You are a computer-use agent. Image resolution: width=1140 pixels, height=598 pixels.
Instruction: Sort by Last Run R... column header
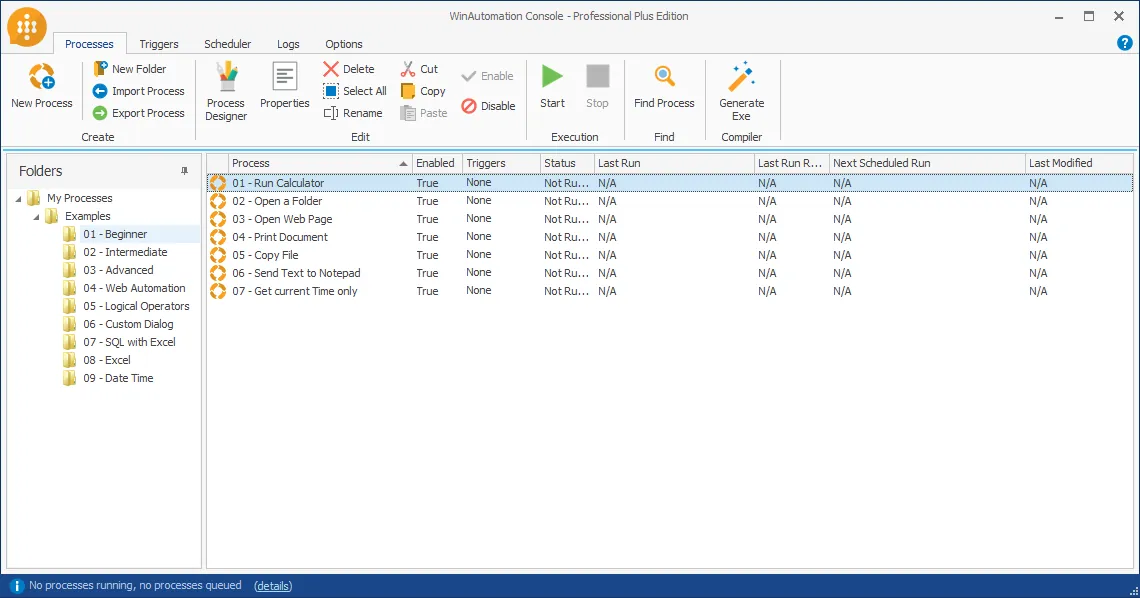point(791,163)
